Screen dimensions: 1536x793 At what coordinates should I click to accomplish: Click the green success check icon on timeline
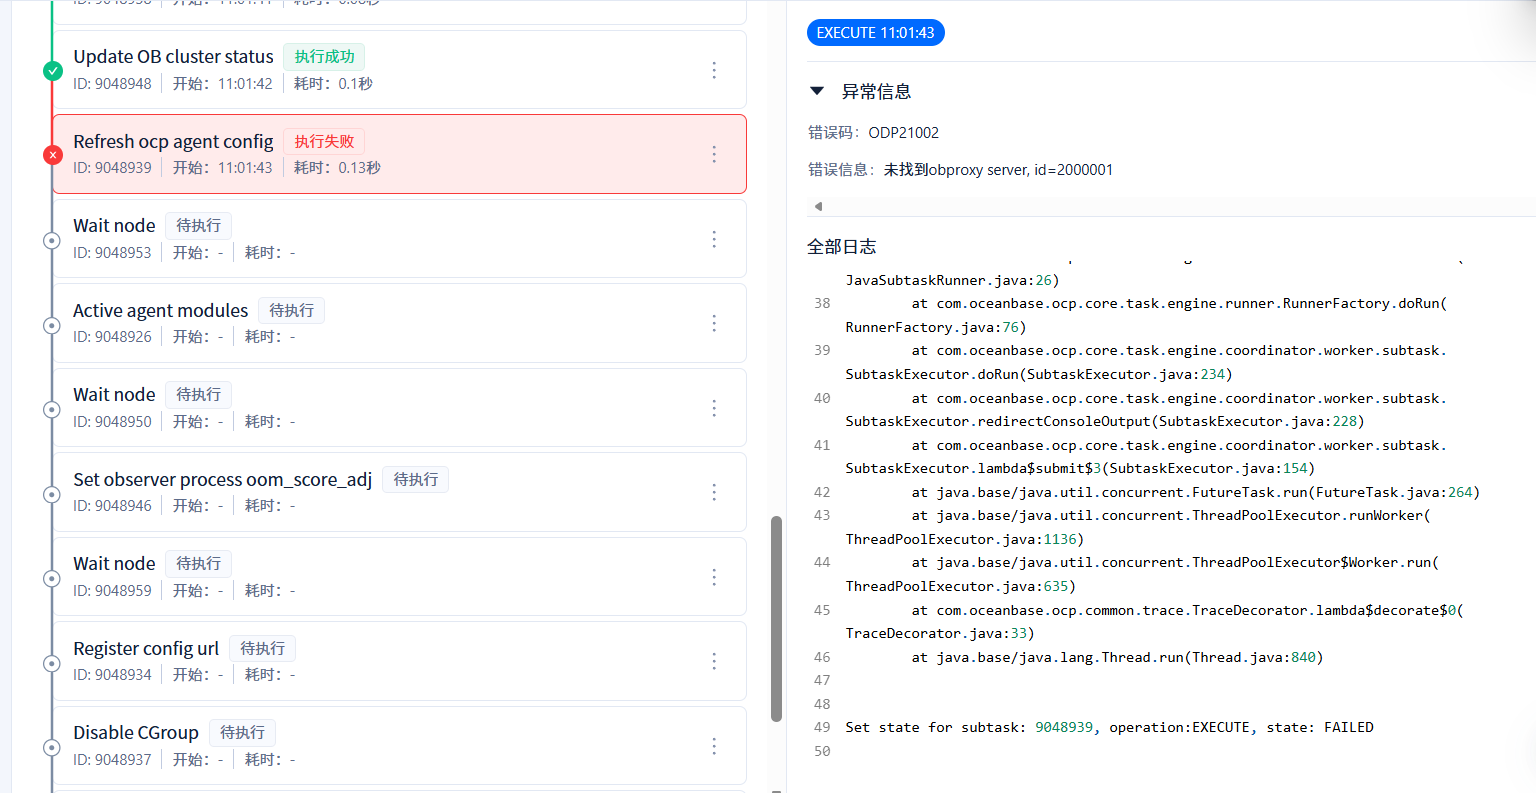click(x=53, y=71)
